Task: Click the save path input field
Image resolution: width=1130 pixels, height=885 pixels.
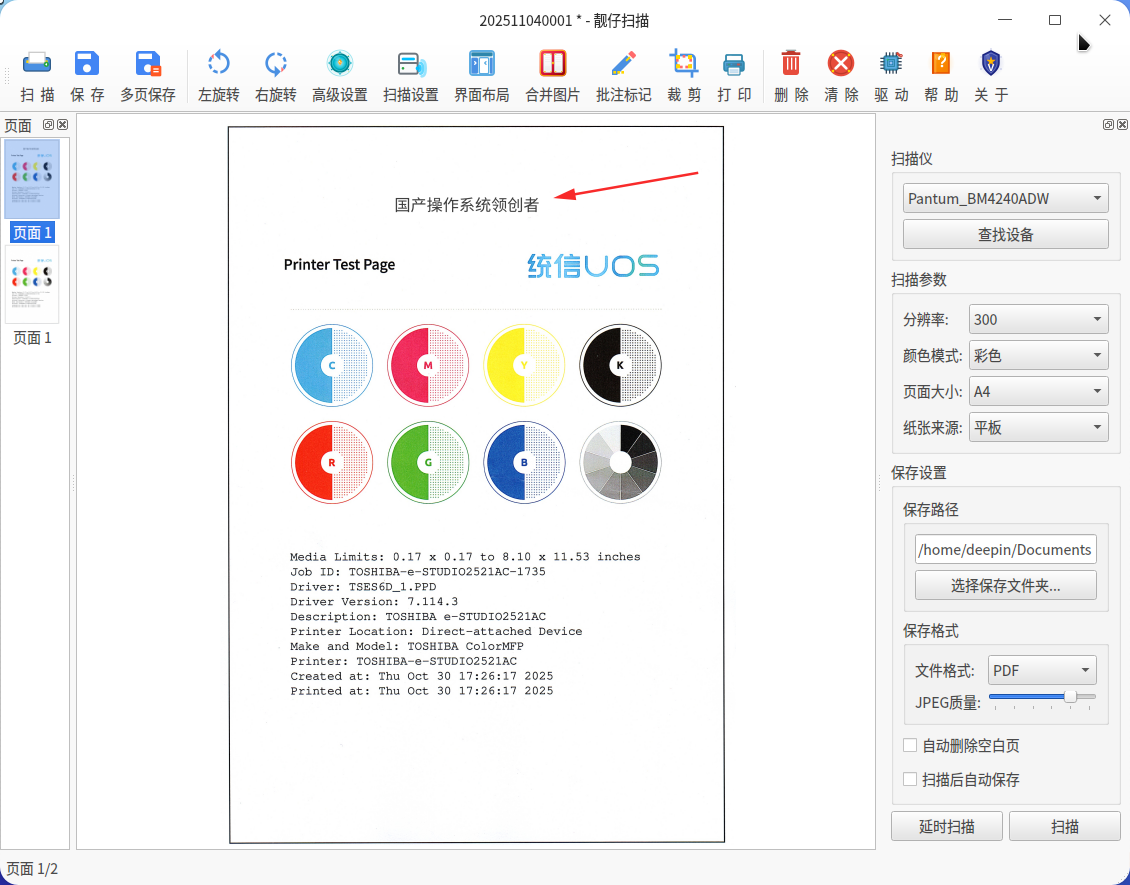Action: tap(1005, 549)
